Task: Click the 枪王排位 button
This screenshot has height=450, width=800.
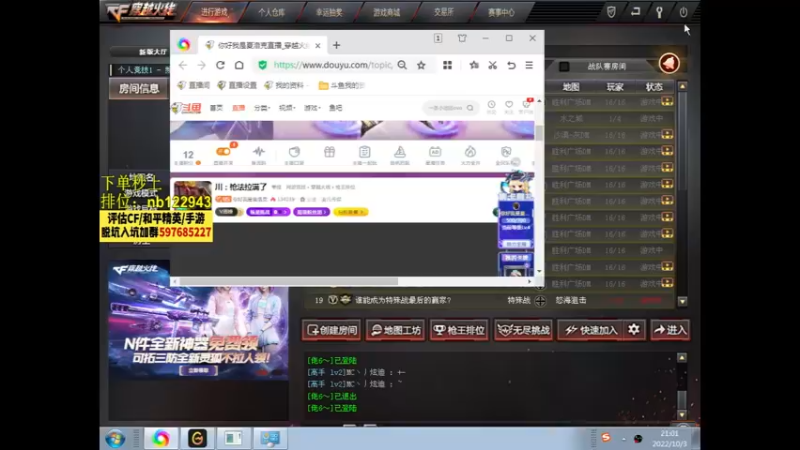Action: click(x=459, y=330)
